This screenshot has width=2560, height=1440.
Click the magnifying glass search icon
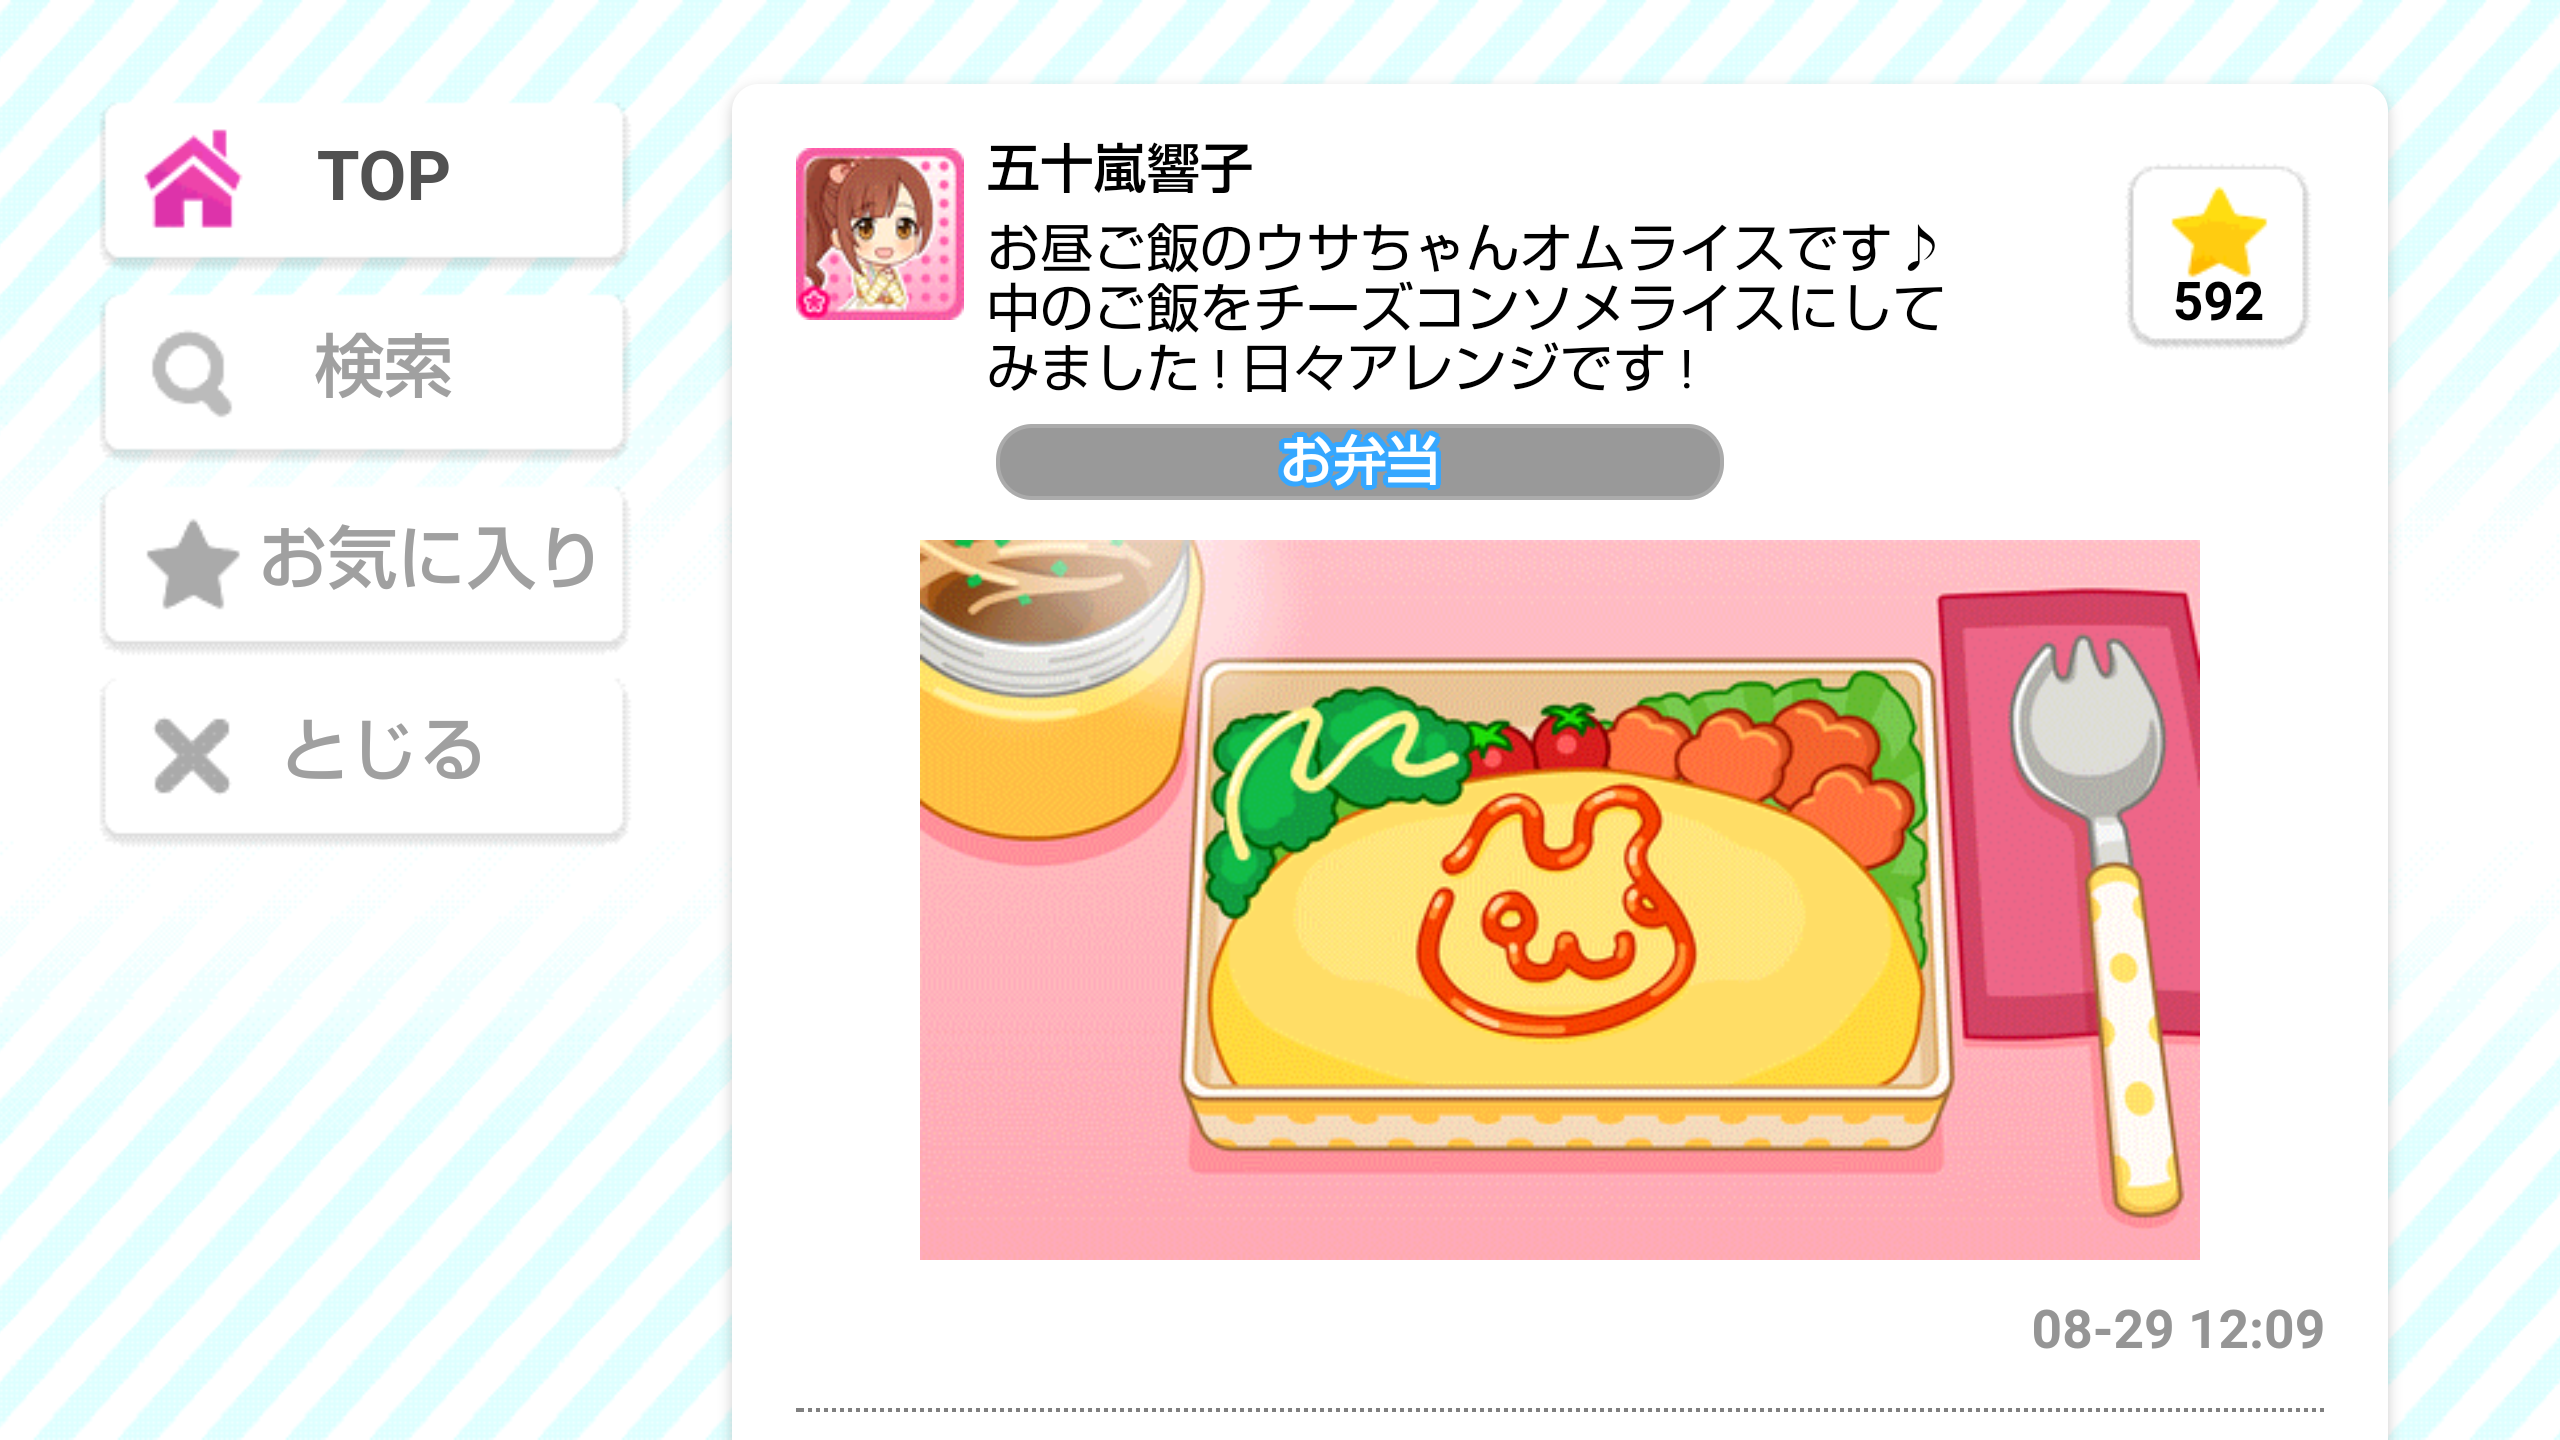(192, 372)
